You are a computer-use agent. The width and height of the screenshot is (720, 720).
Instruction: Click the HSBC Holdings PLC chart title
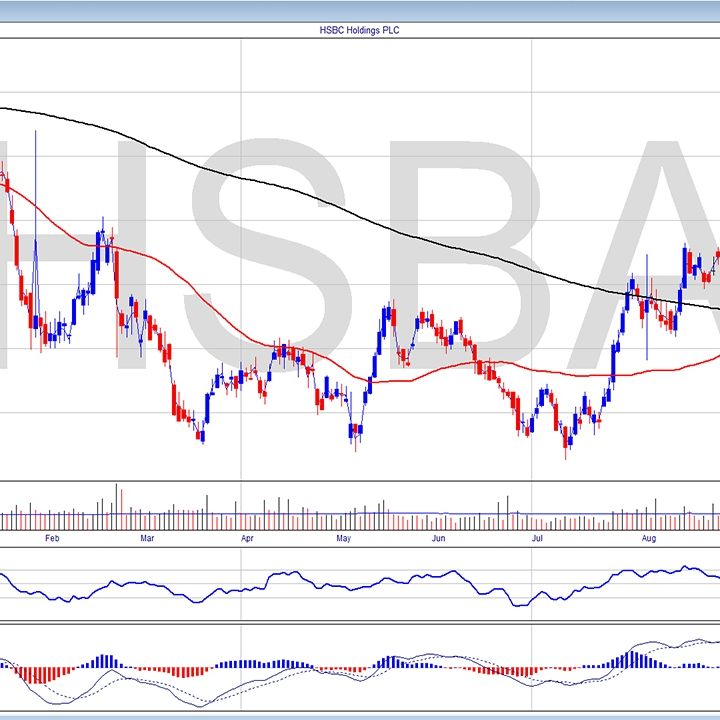pos(359,30)
